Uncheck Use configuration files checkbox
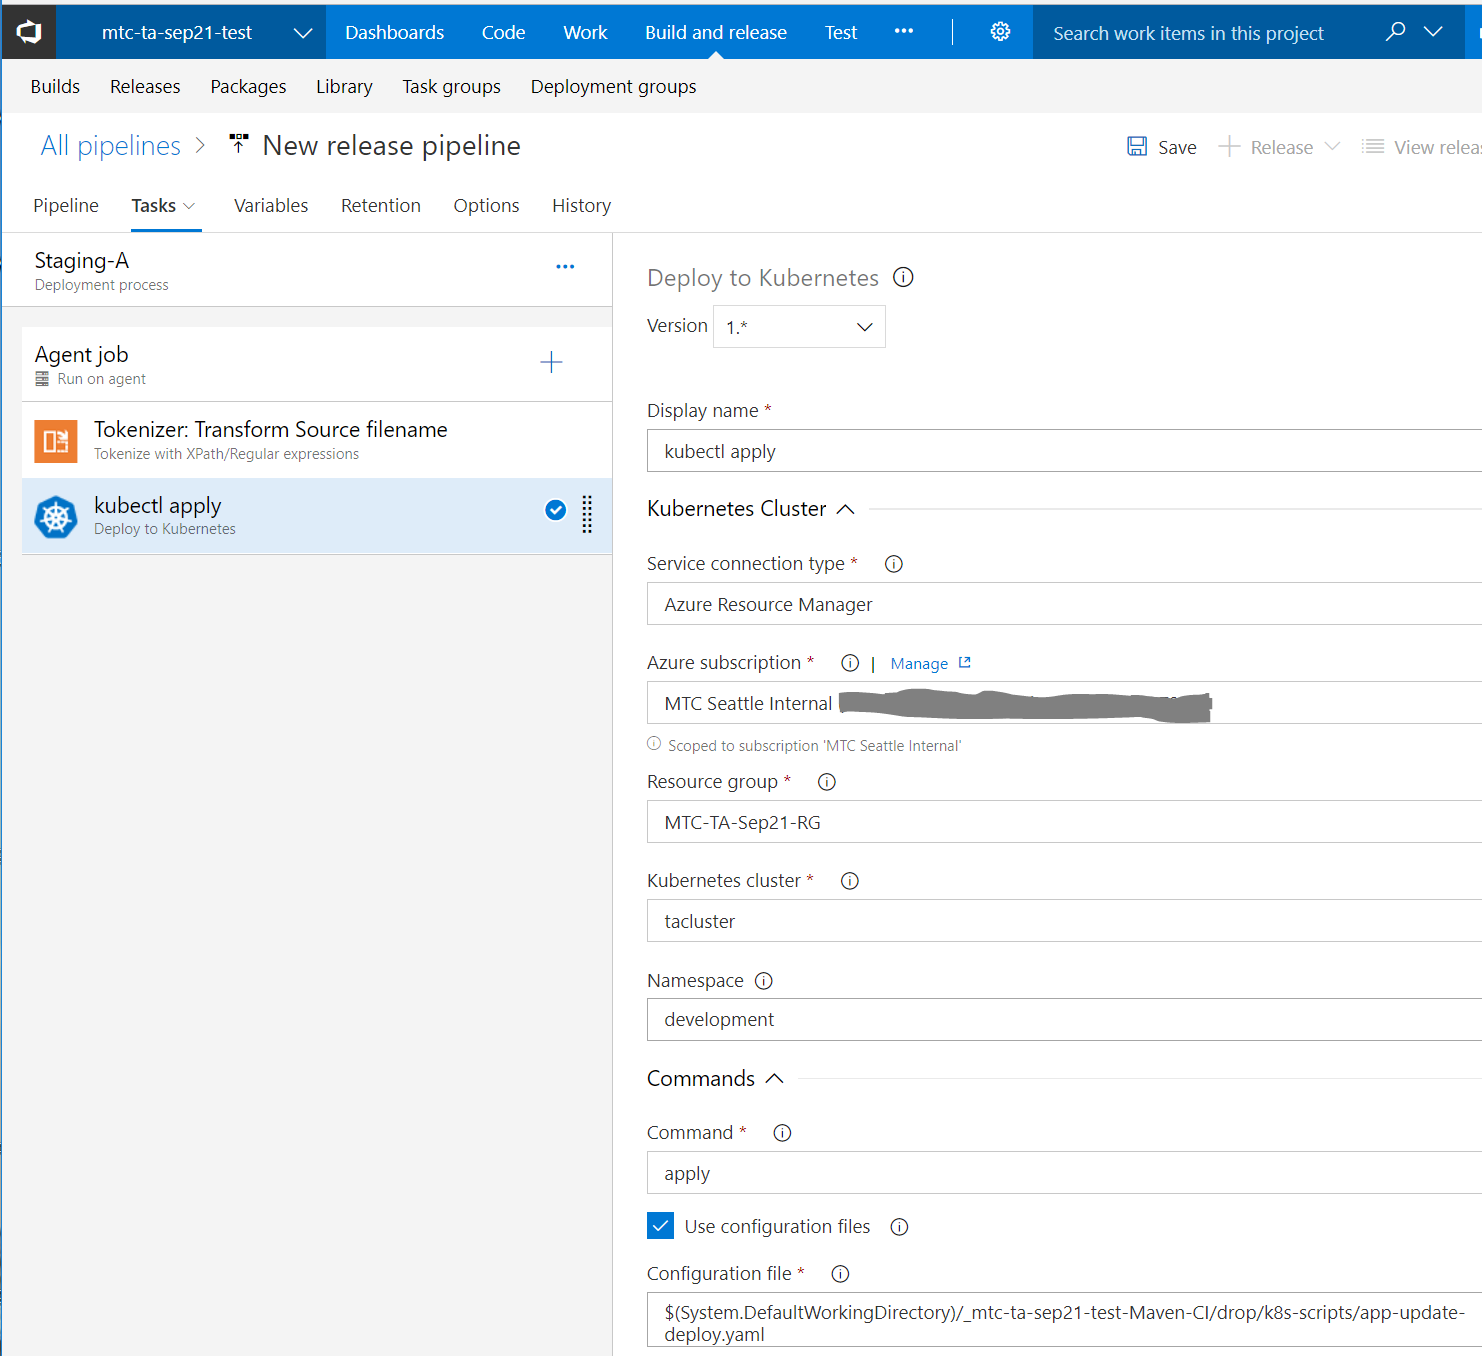 [x=660, y=1226]
